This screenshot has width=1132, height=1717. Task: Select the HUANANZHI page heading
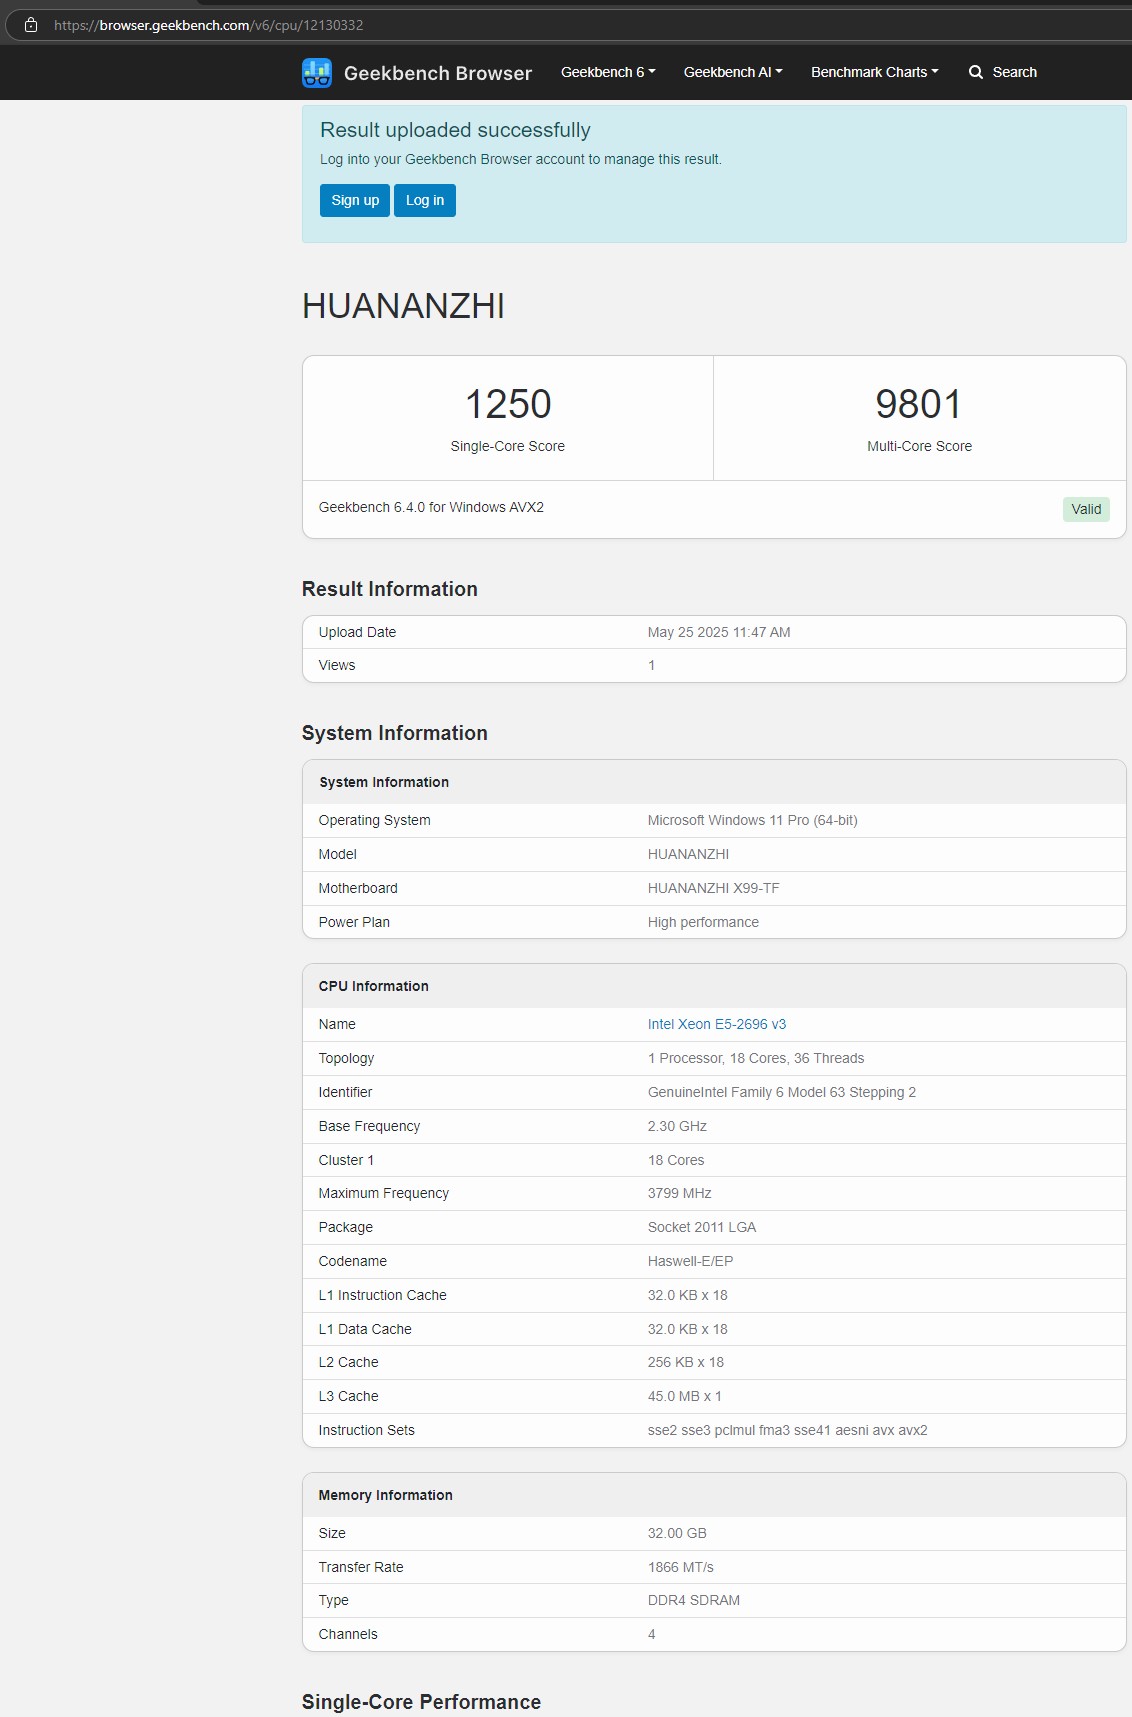[404, 306]
